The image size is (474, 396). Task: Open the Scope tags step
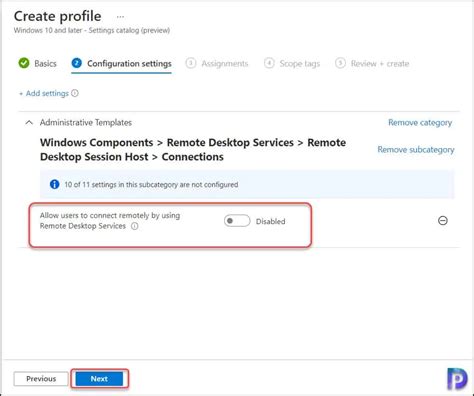coord(300,63)
